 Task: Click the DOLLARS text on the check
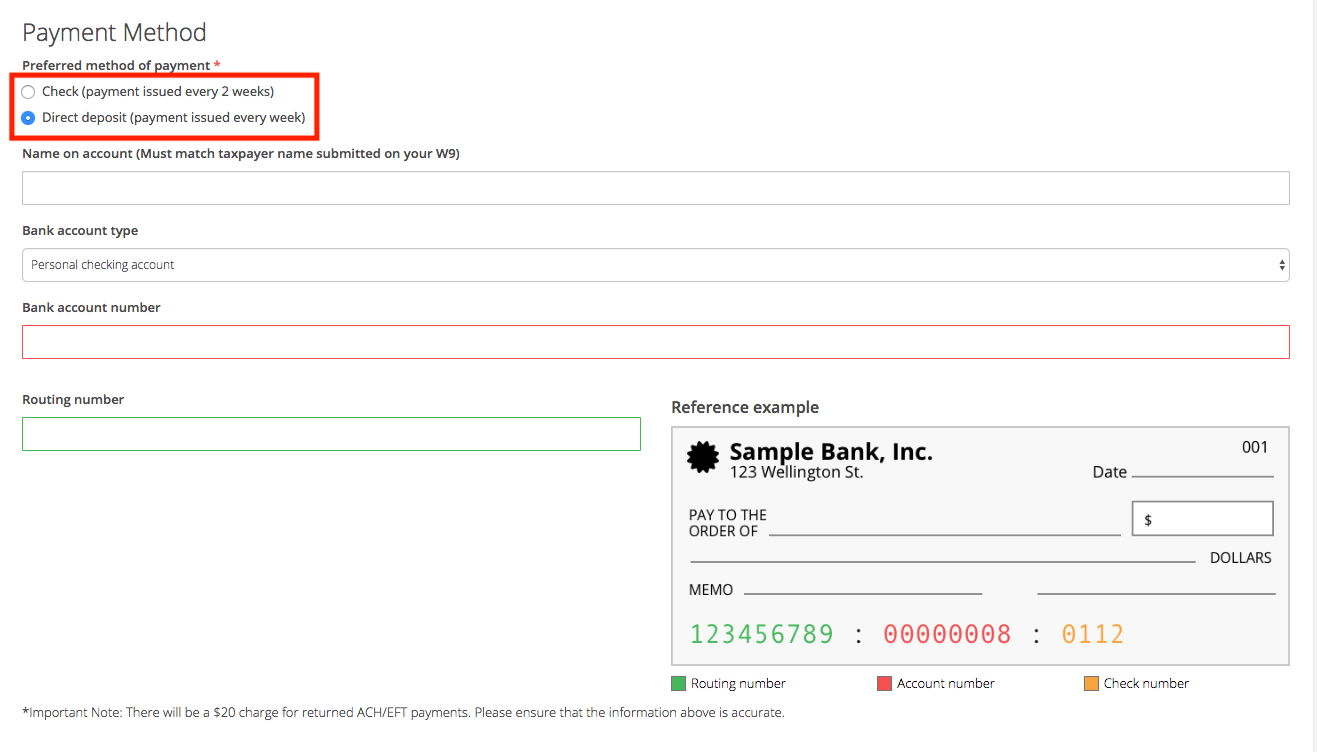tap(1241, 558)
